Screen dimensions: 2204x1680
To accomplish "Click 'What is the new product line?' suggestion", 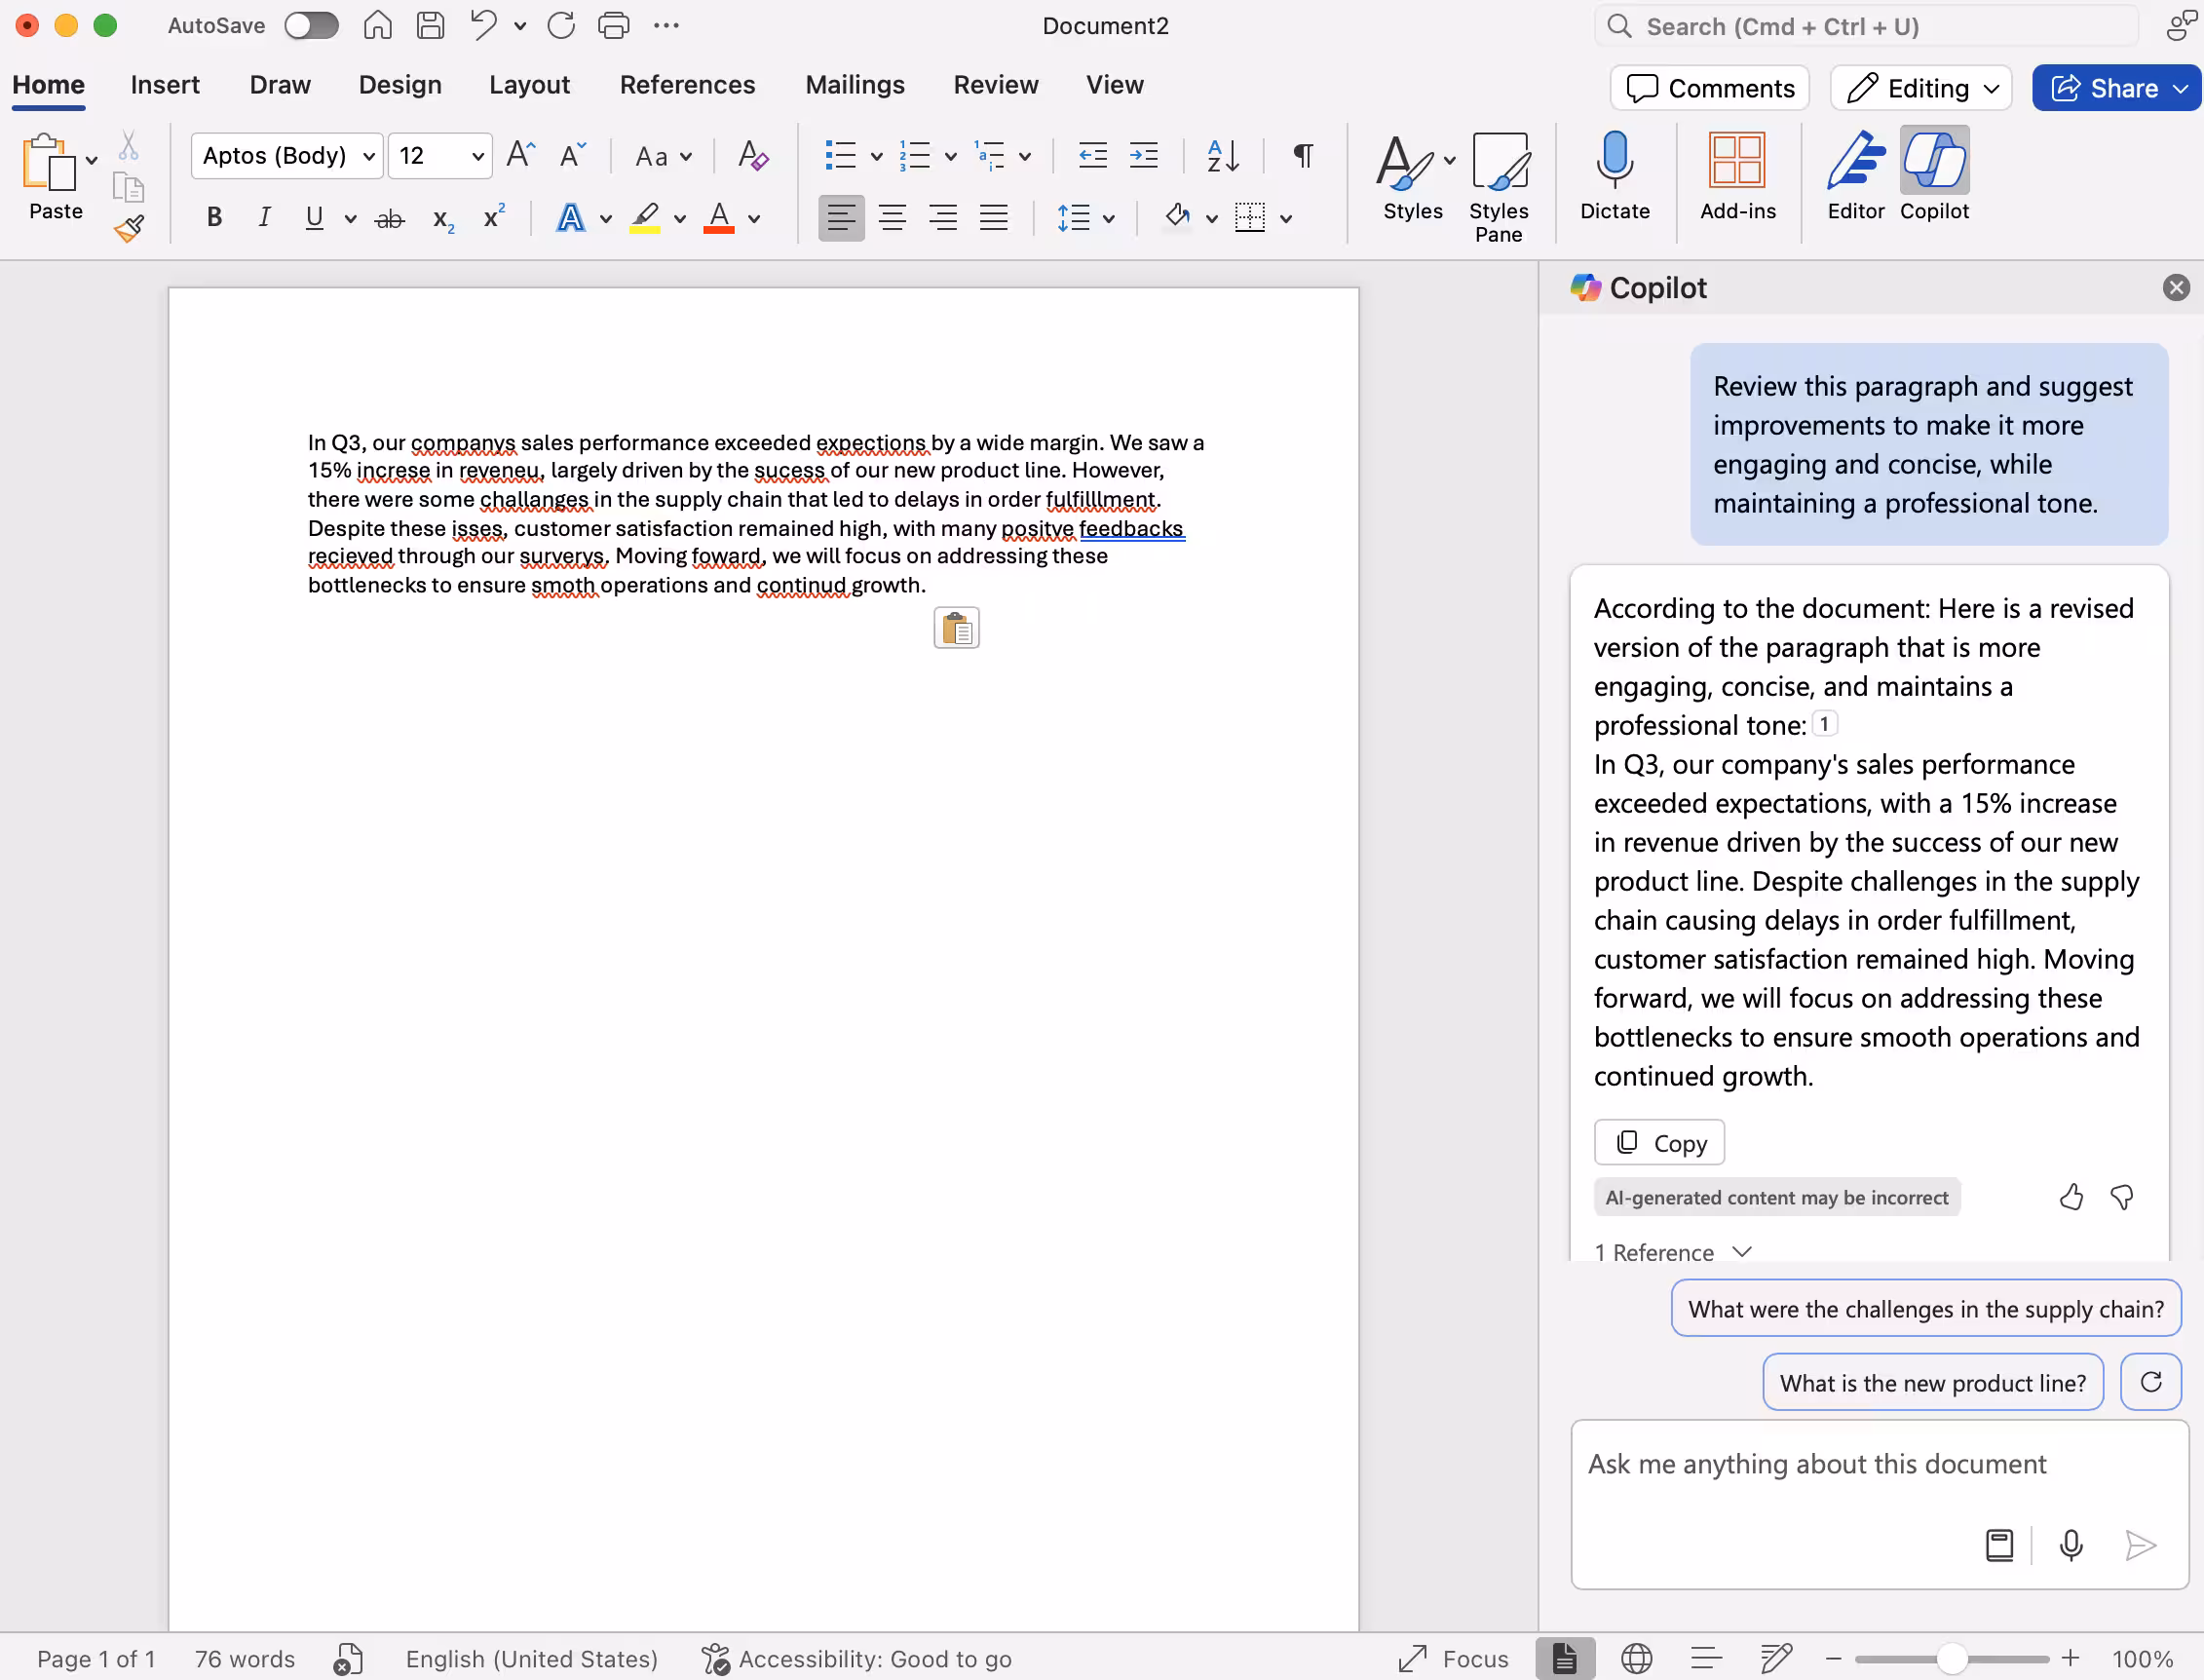I will click(x=1932, y=1383).
